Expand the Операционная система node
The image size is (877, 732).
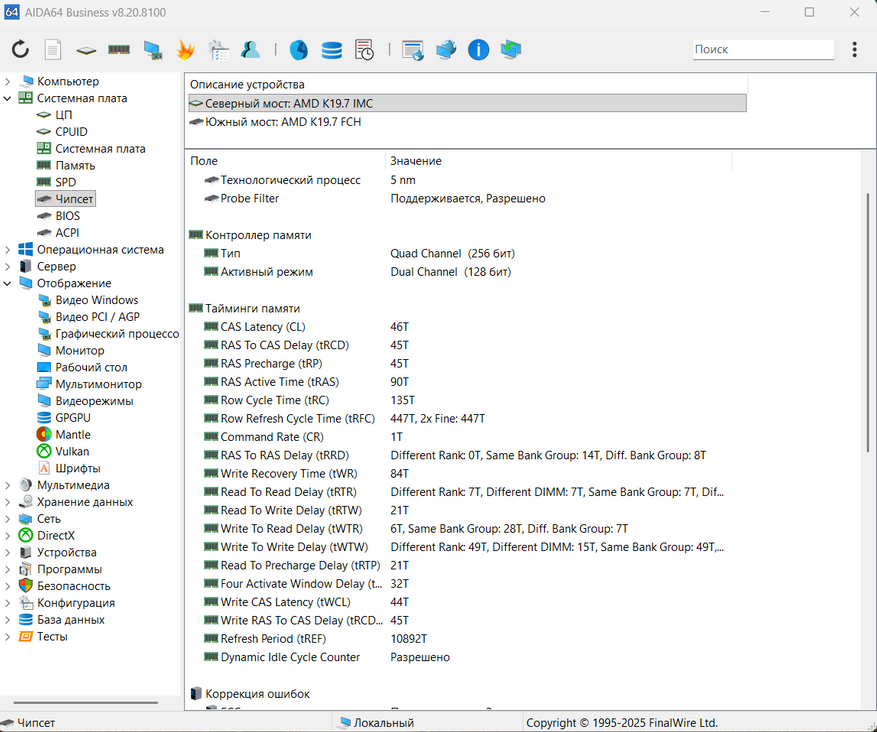click(x=7, y=249)
